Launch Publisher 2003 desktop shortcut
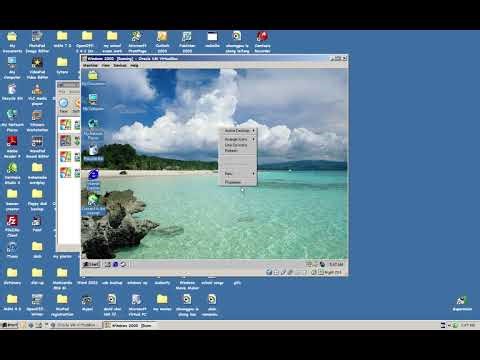 [x=187, y=42]
